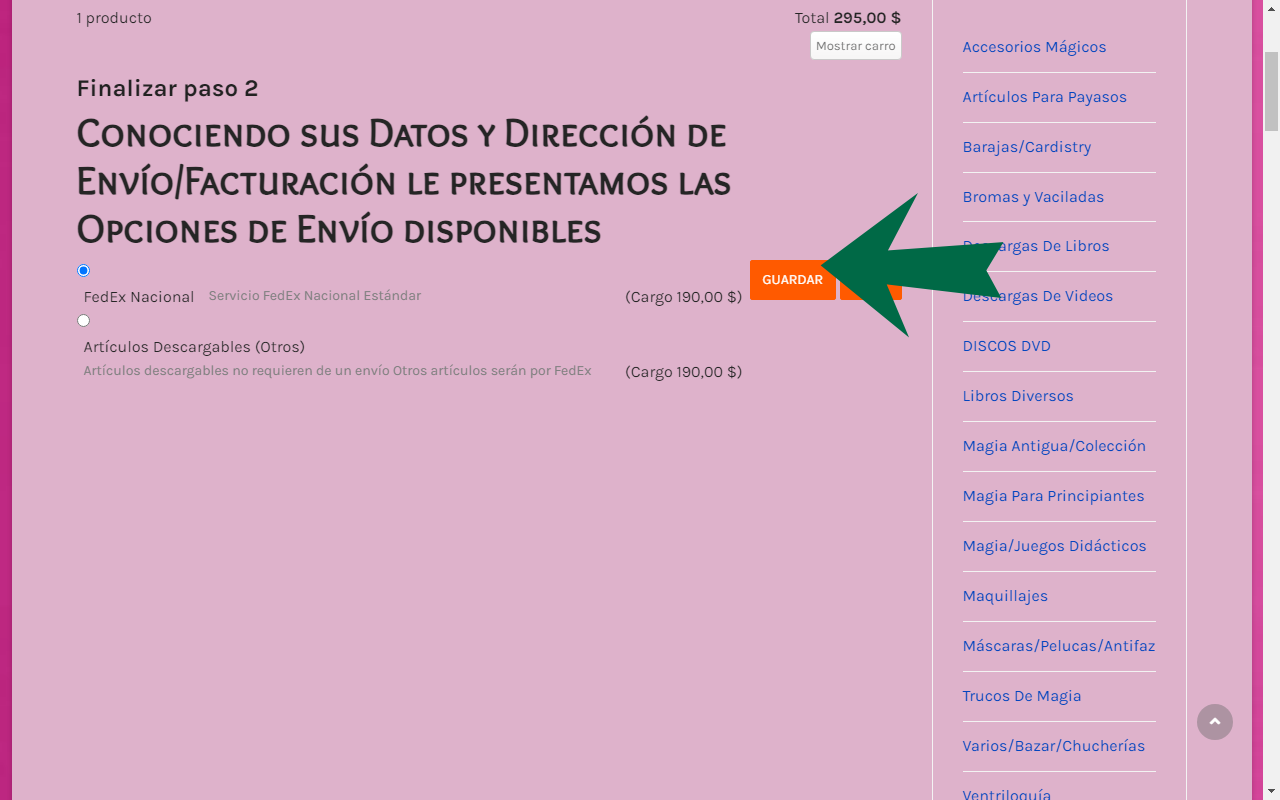Click the orange GUARDAR button
Viewport: 1280px width, 800px height.
792,280
